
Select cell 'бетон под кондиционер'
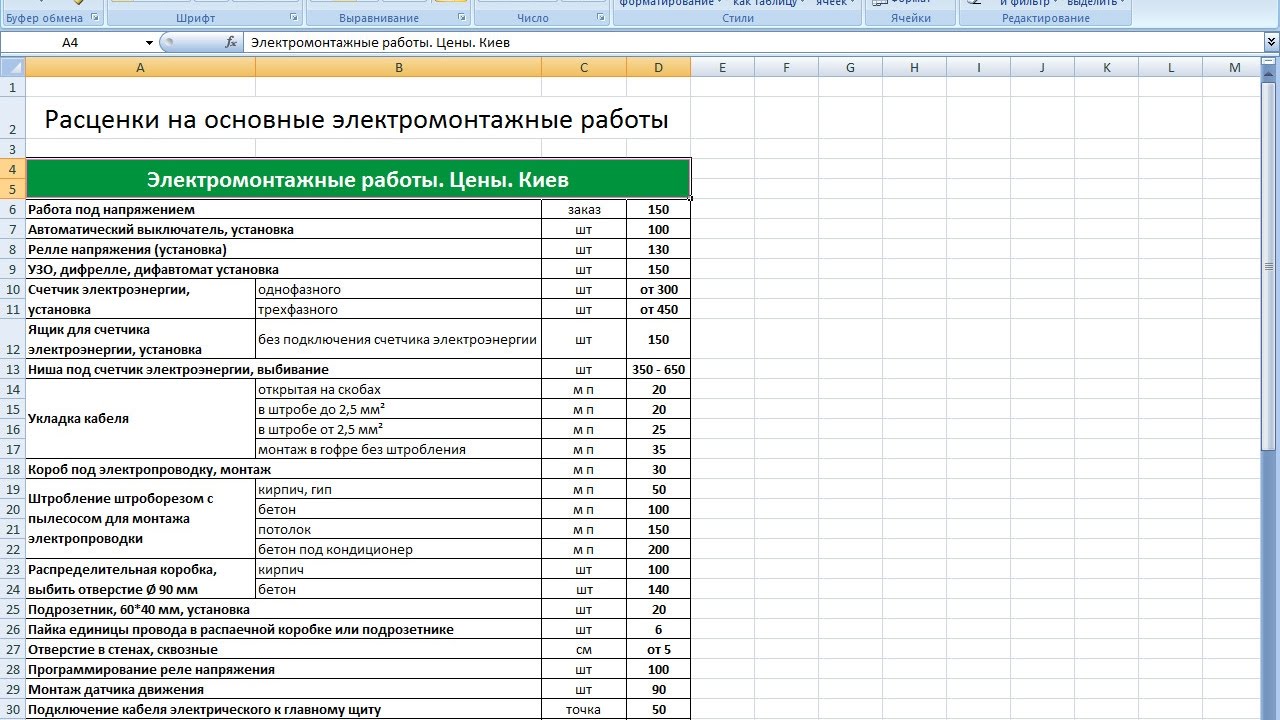coord(398,549)
